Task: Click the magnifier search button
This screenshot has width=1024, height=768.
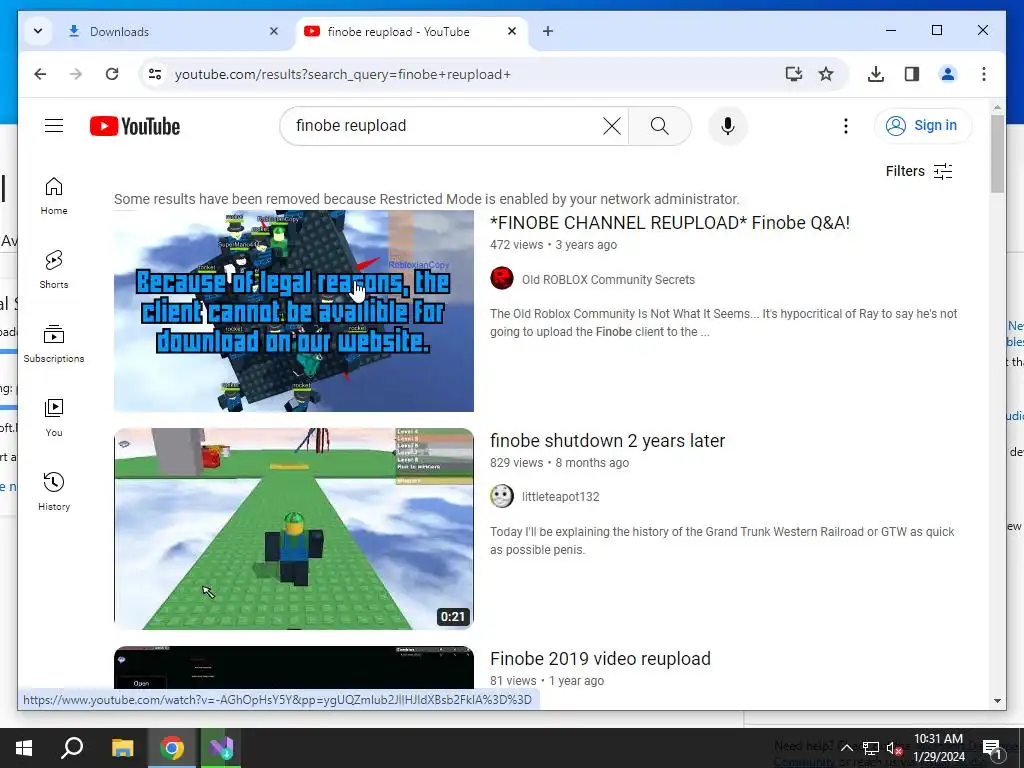Action: click(x=660, y=125)
